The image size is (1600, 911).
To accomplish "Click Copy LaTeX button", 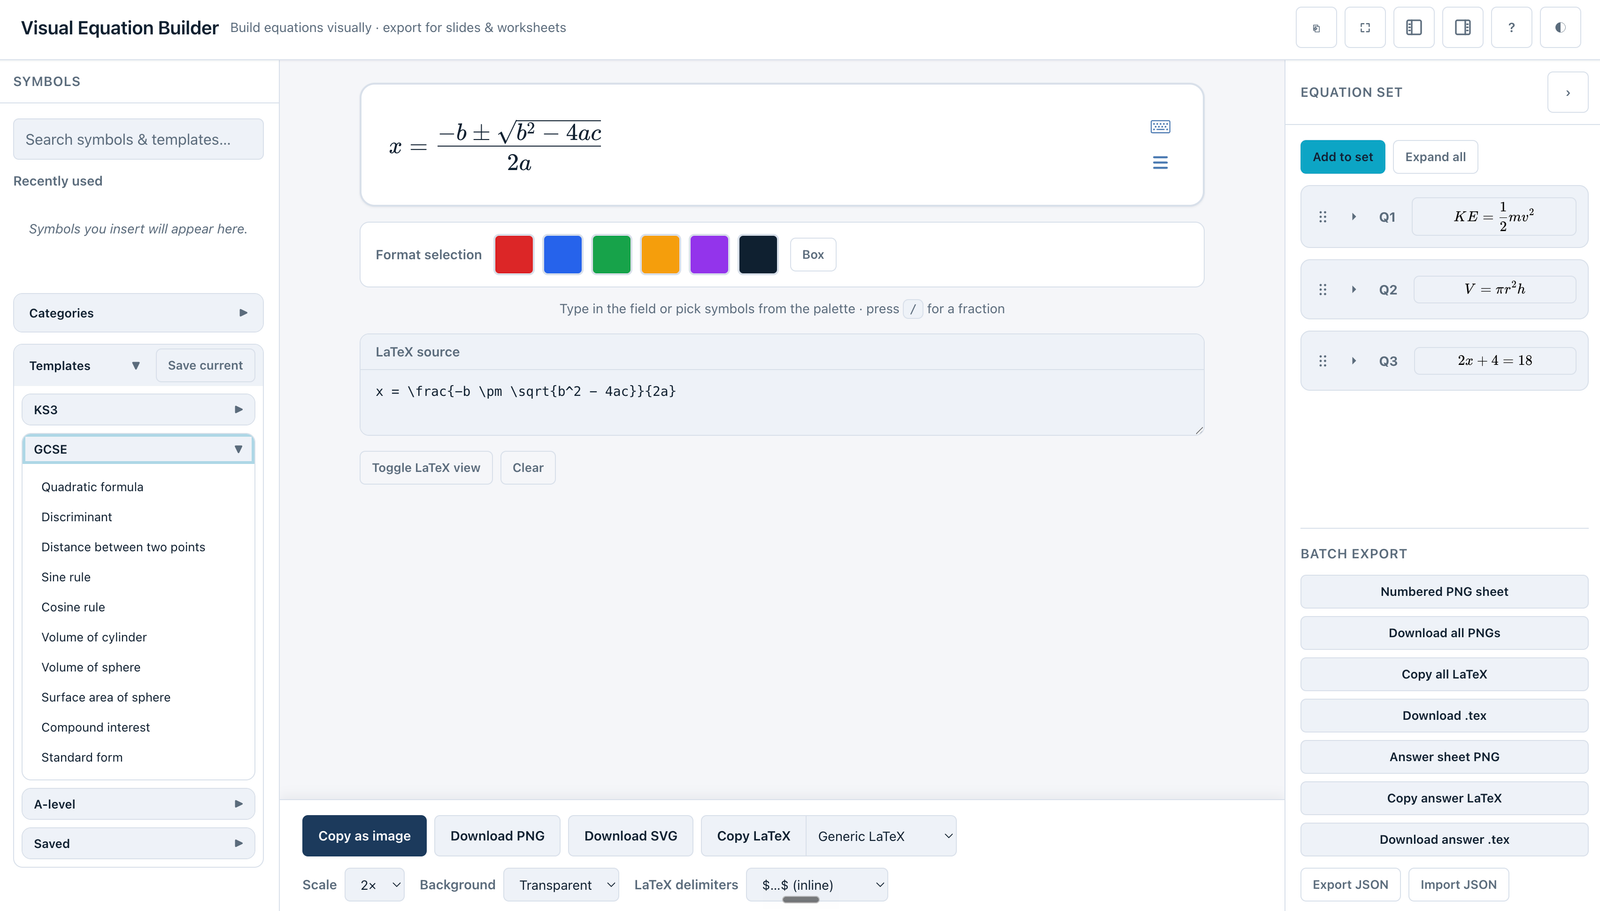I will coord(754,836).
